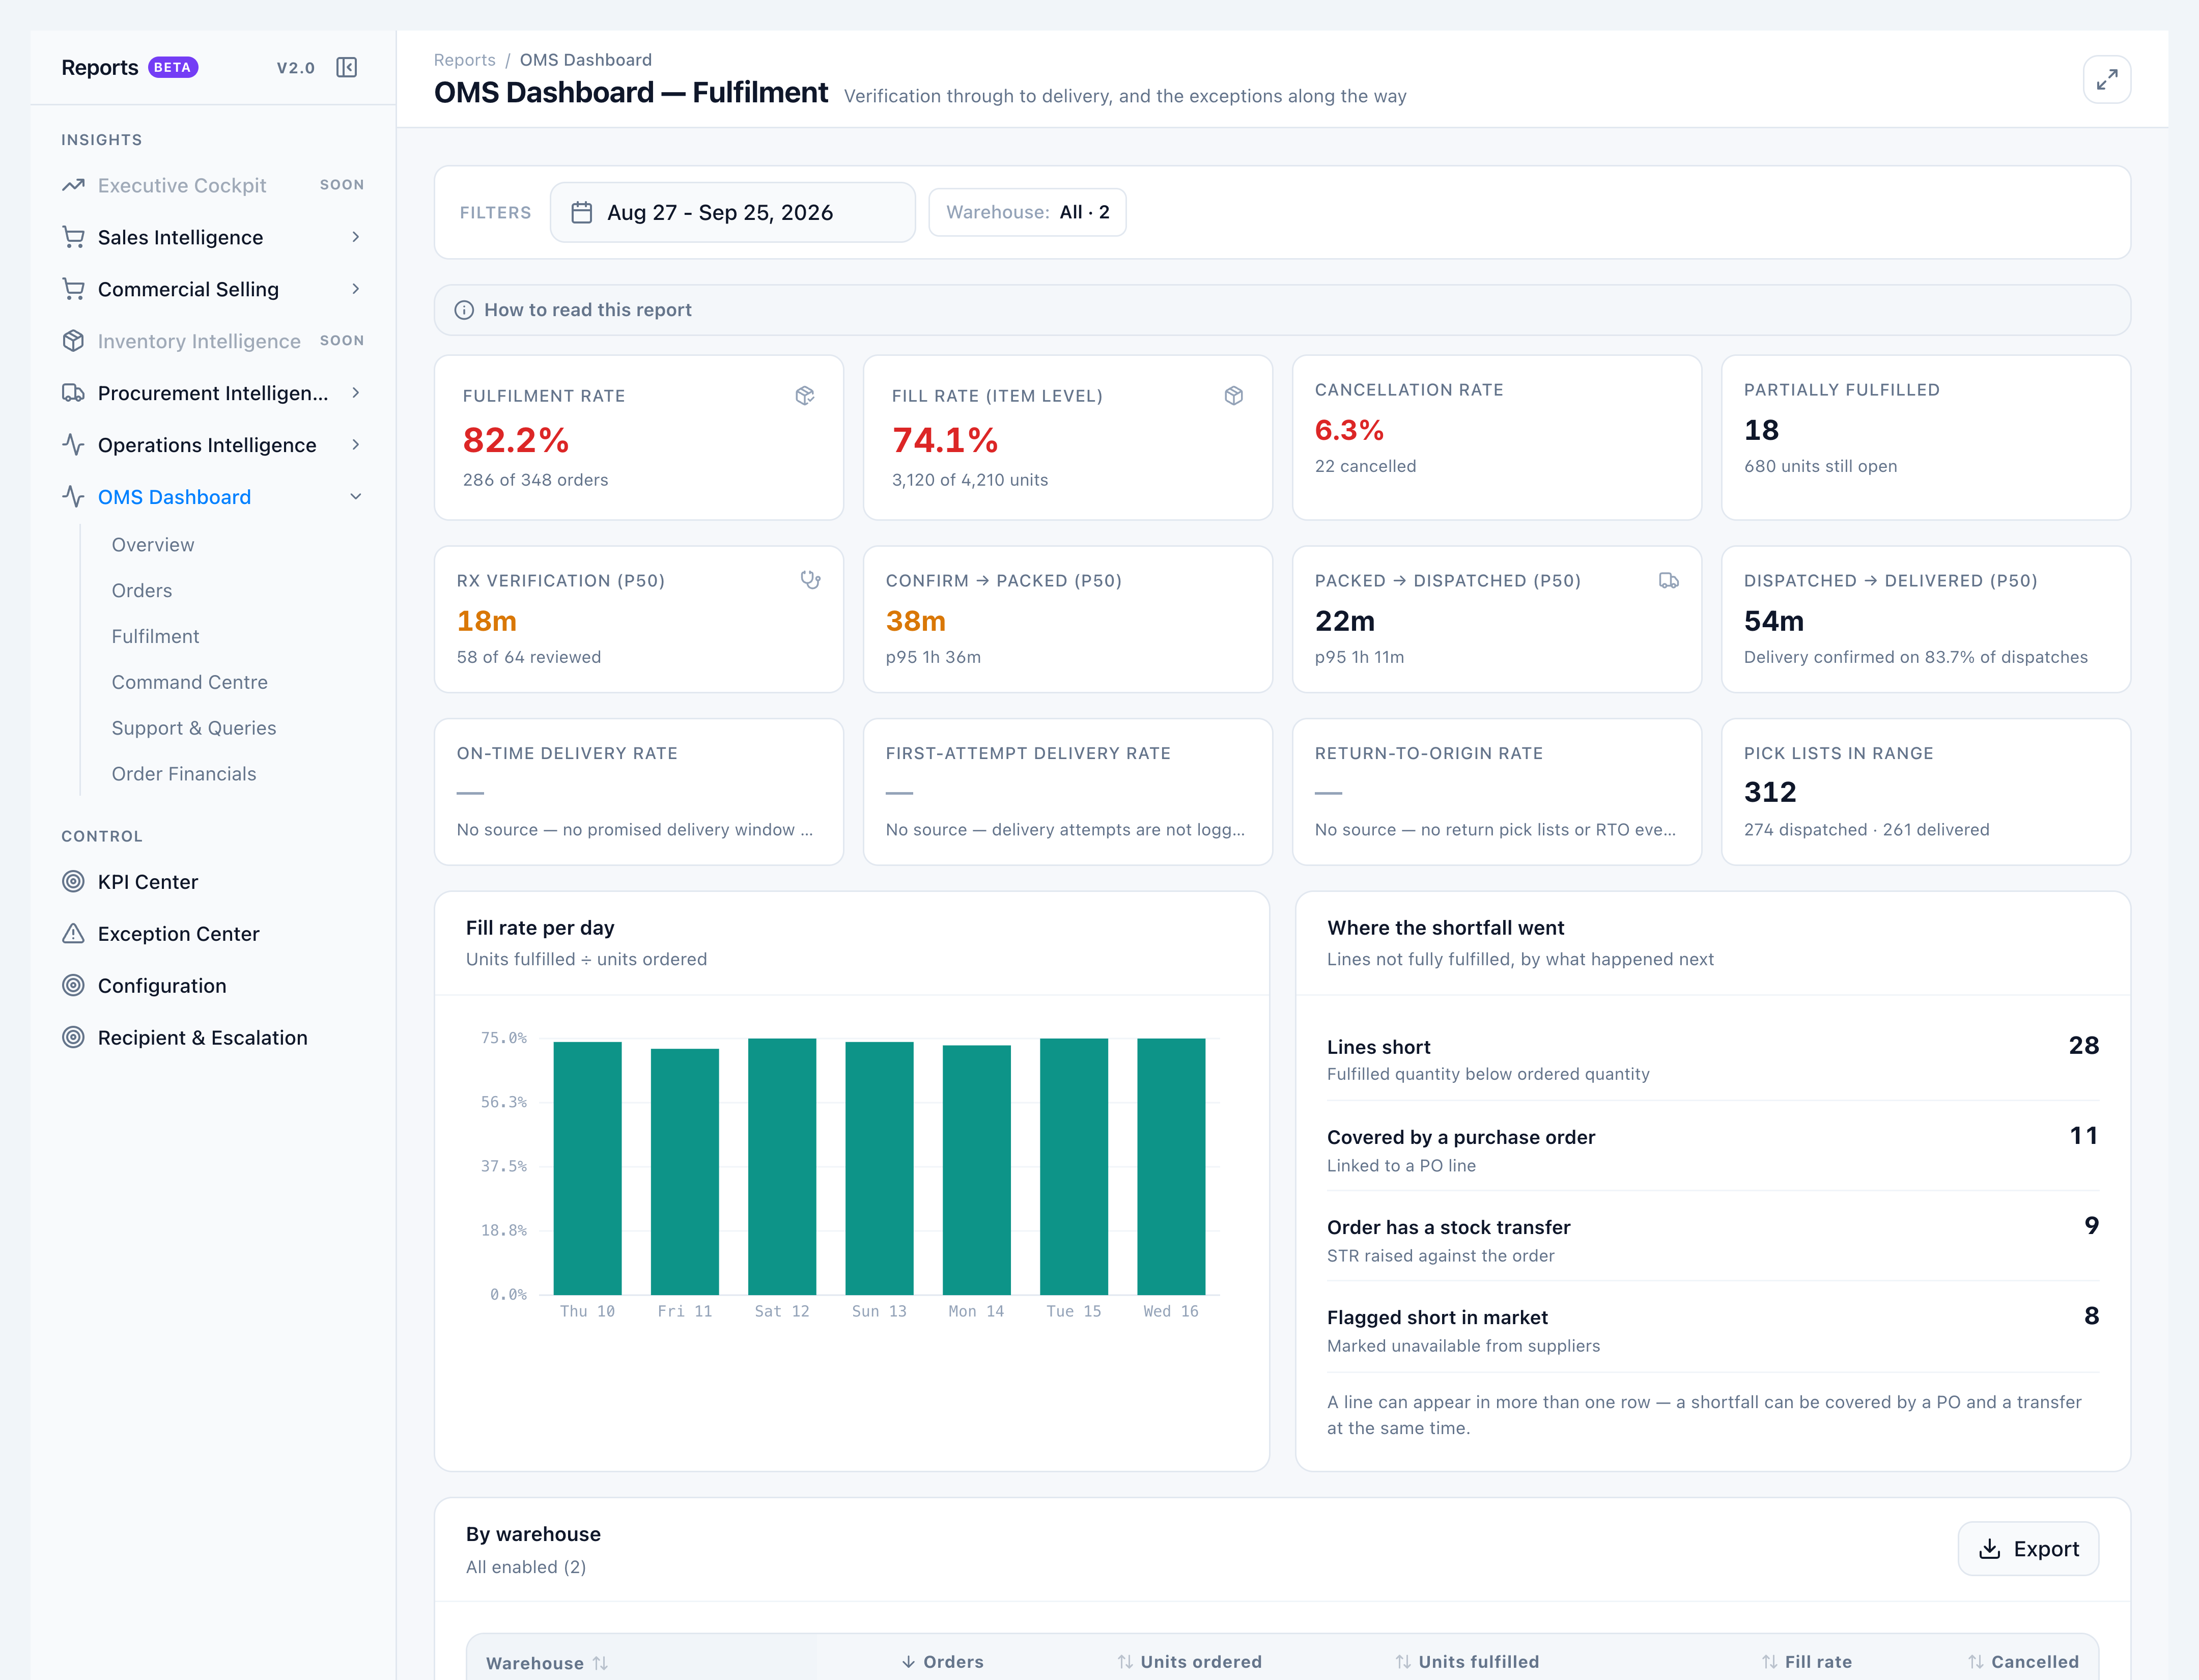Expand the Procurement Intelligence chevron
Viewport: 2199px width, 1680px height.
click(355, 393)
